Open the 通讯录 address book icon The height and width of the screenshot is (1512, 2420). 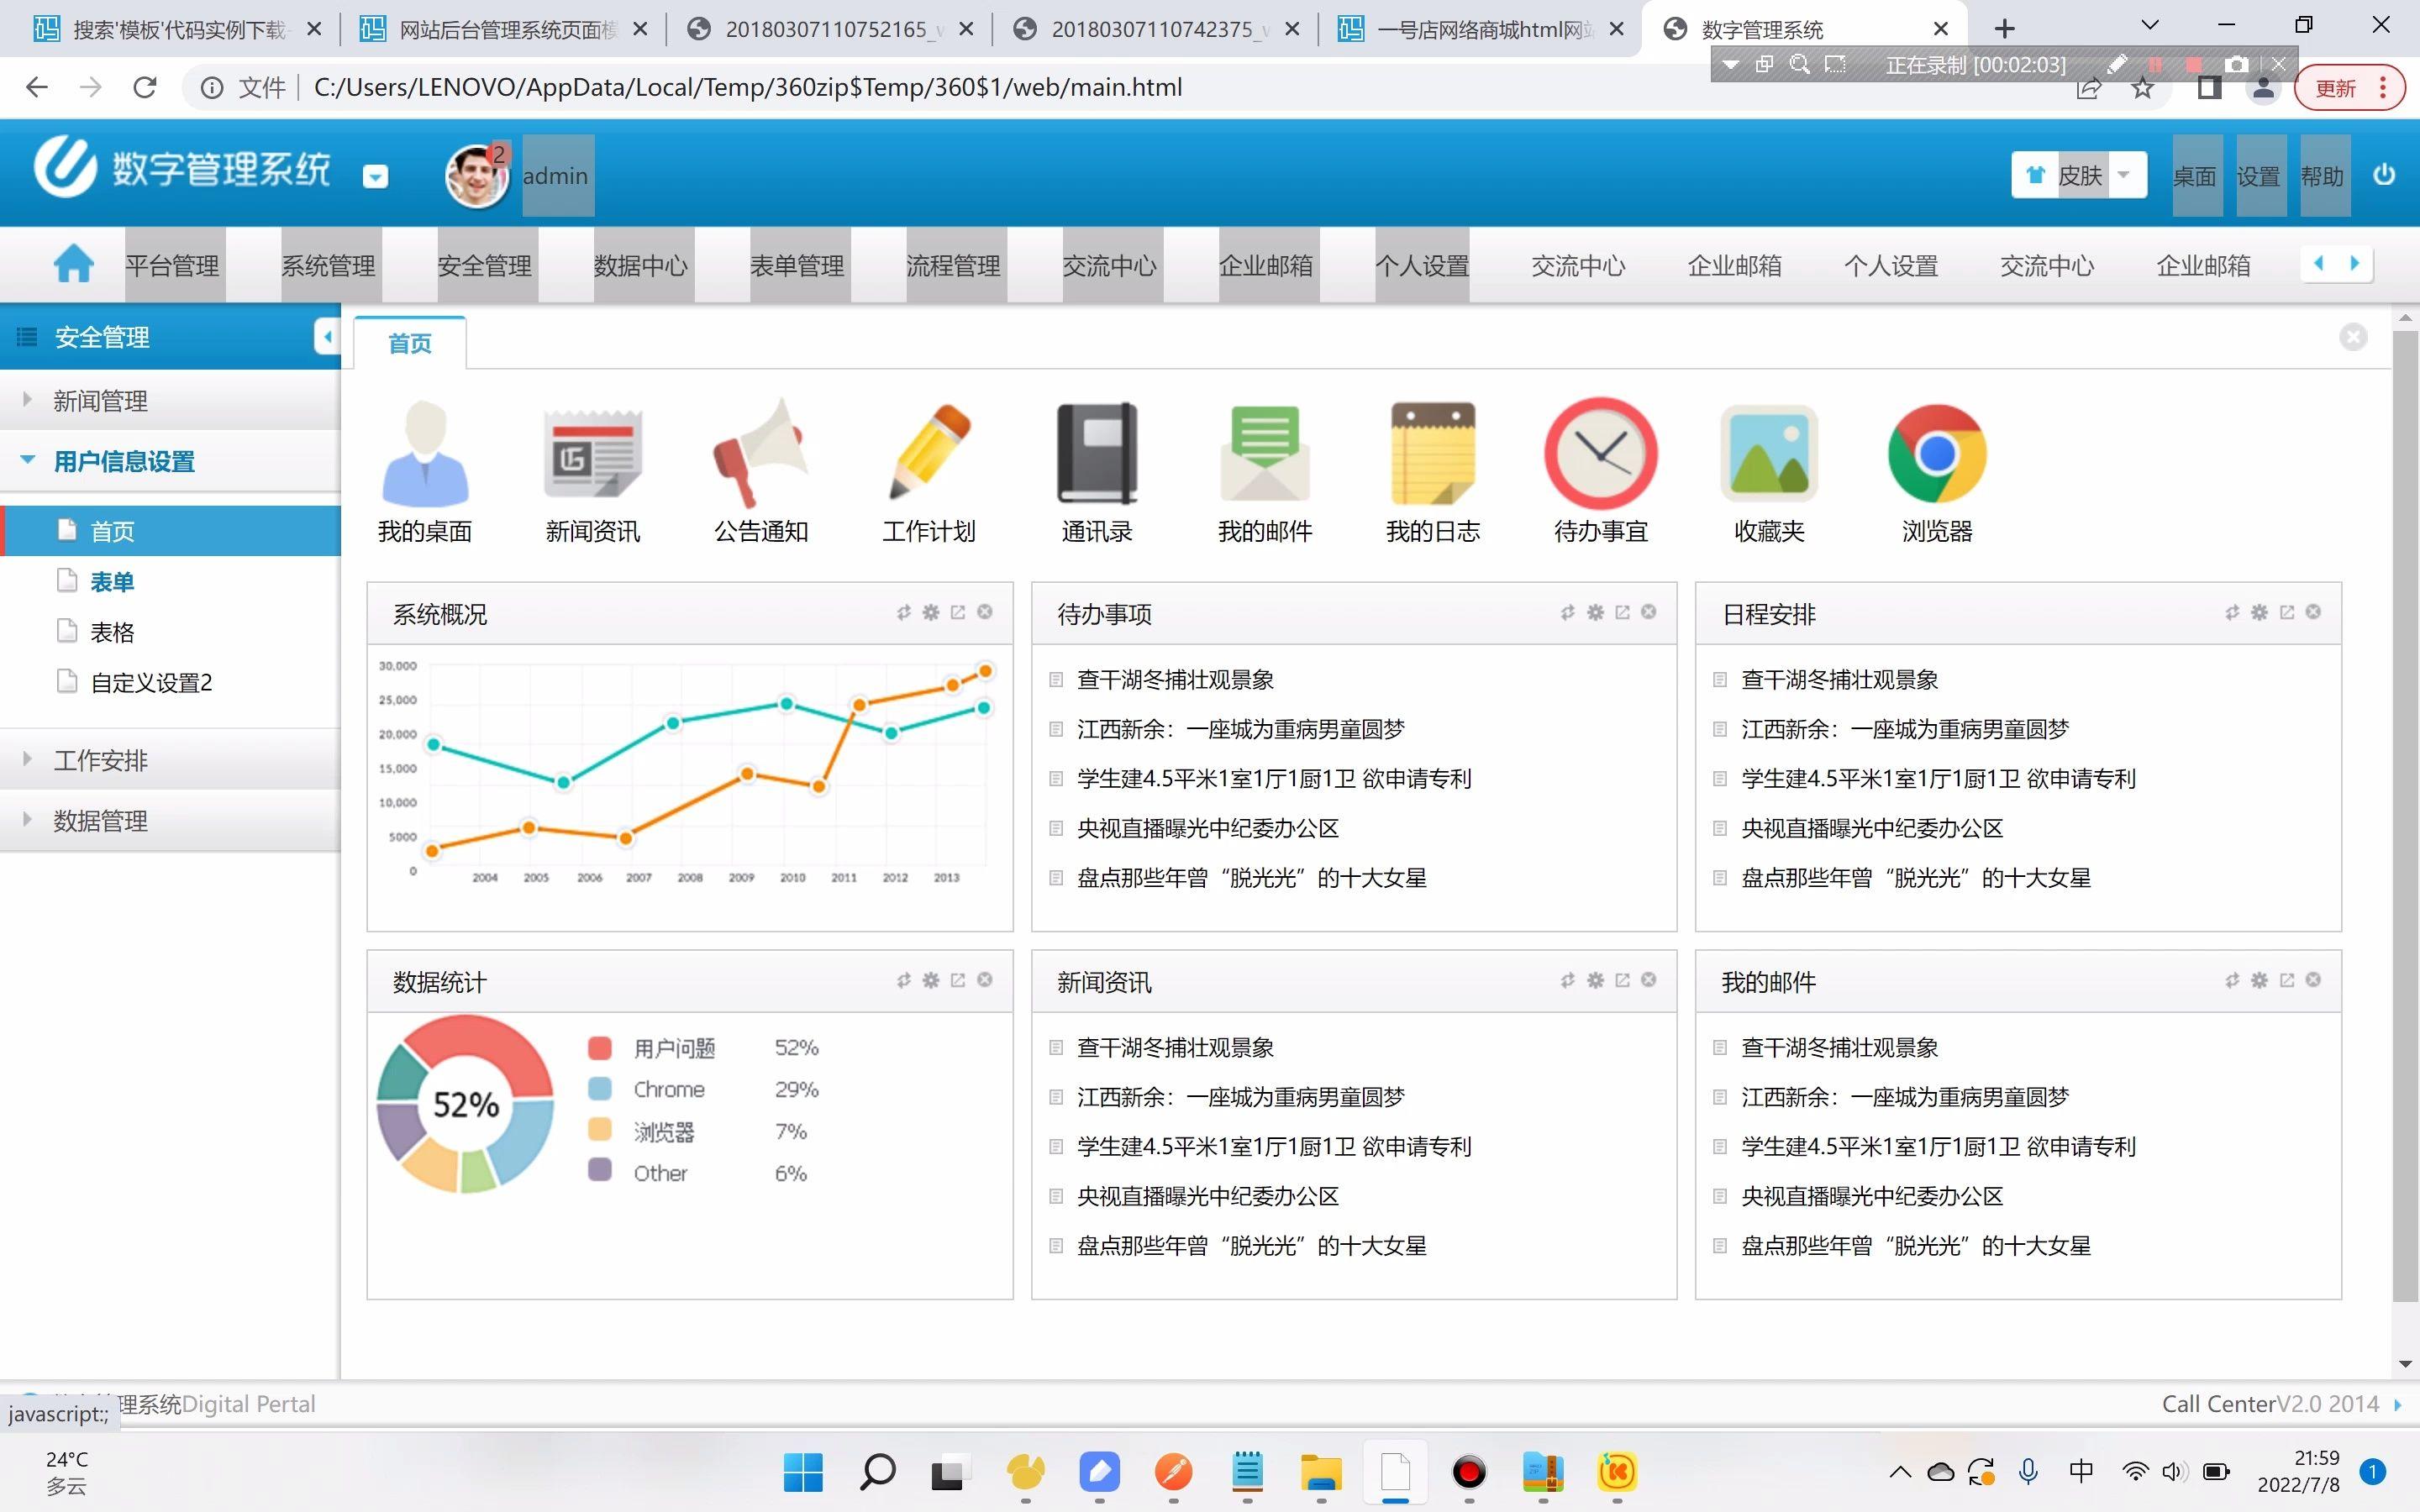tap(1097, 453)
